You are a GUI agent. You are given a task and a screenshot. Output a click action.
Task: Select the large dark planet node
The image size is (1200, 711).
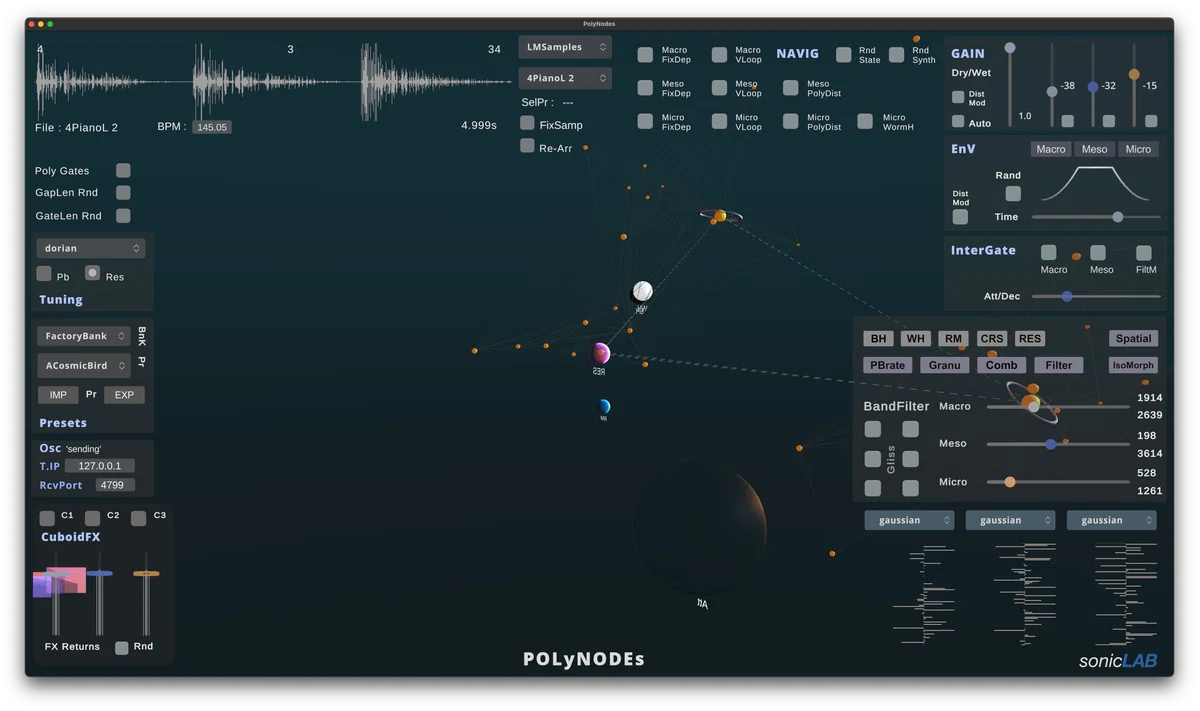coord(700,527)
